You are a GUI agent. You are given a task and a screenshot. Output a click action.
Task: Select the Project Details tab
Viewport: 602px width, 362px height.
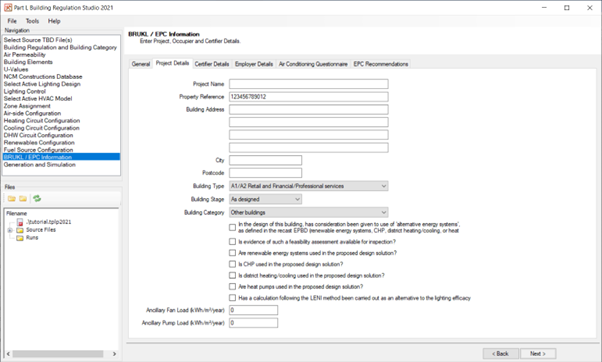[172, 63]
